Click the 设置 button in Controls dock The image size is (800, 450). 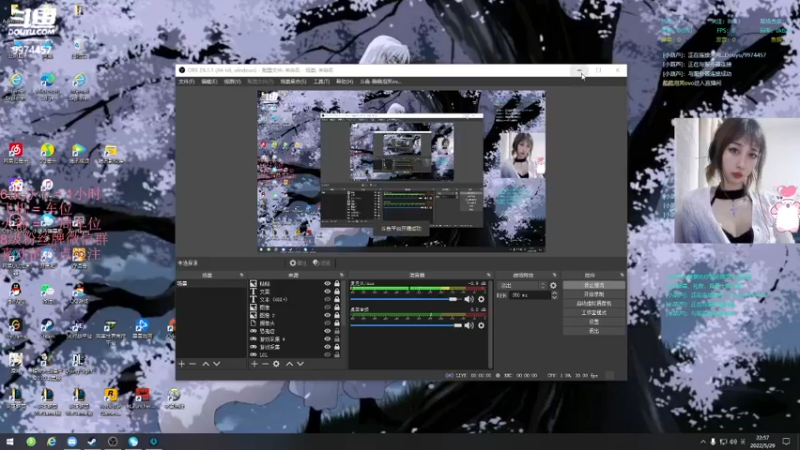click(x=594, y=322)
